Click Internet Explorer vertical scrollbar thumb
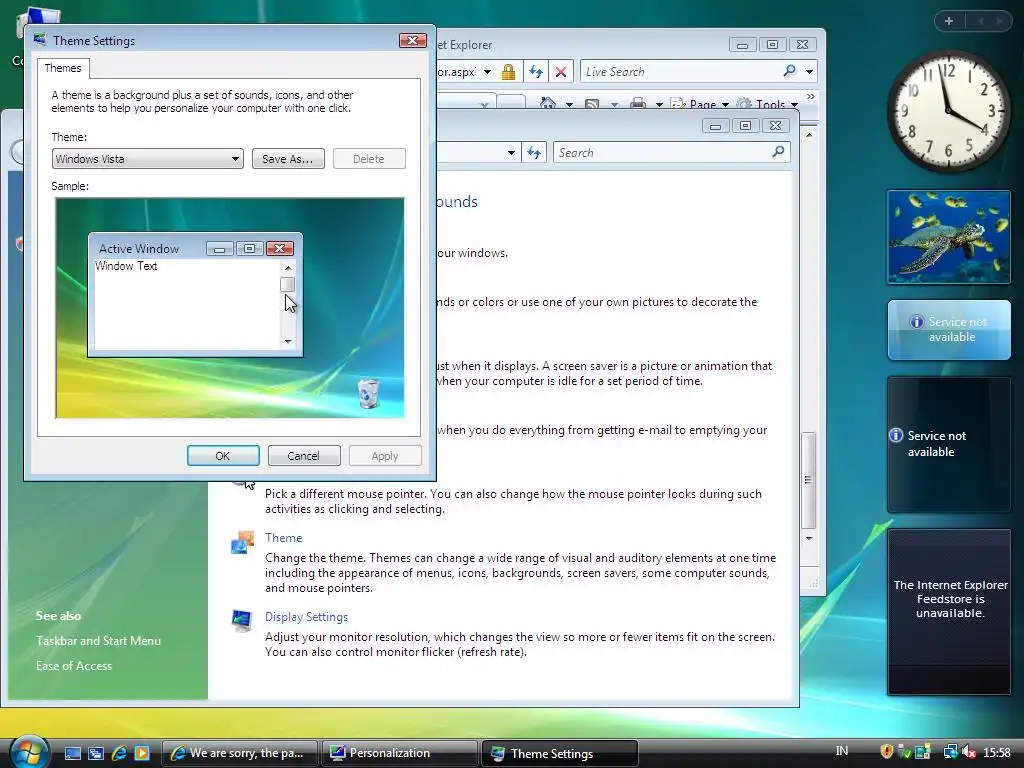The width and height of the screenshot is (1024, 768). pyautogui.click(x=808, y=480)
